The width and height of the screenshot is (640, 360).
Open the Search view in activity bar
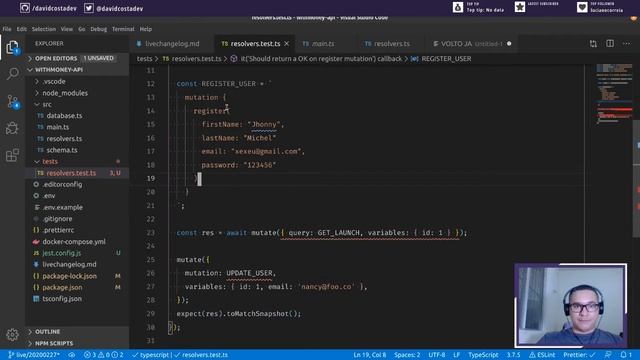(12, 74)
